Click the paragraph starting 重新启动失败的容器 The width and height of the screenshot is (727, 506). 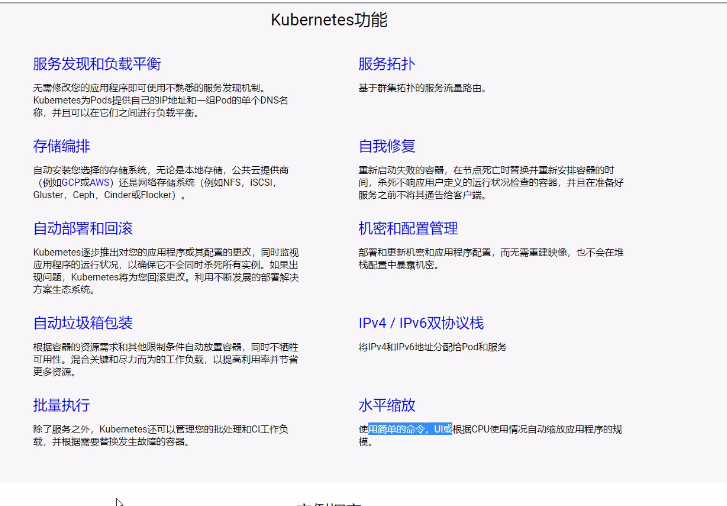491,183
